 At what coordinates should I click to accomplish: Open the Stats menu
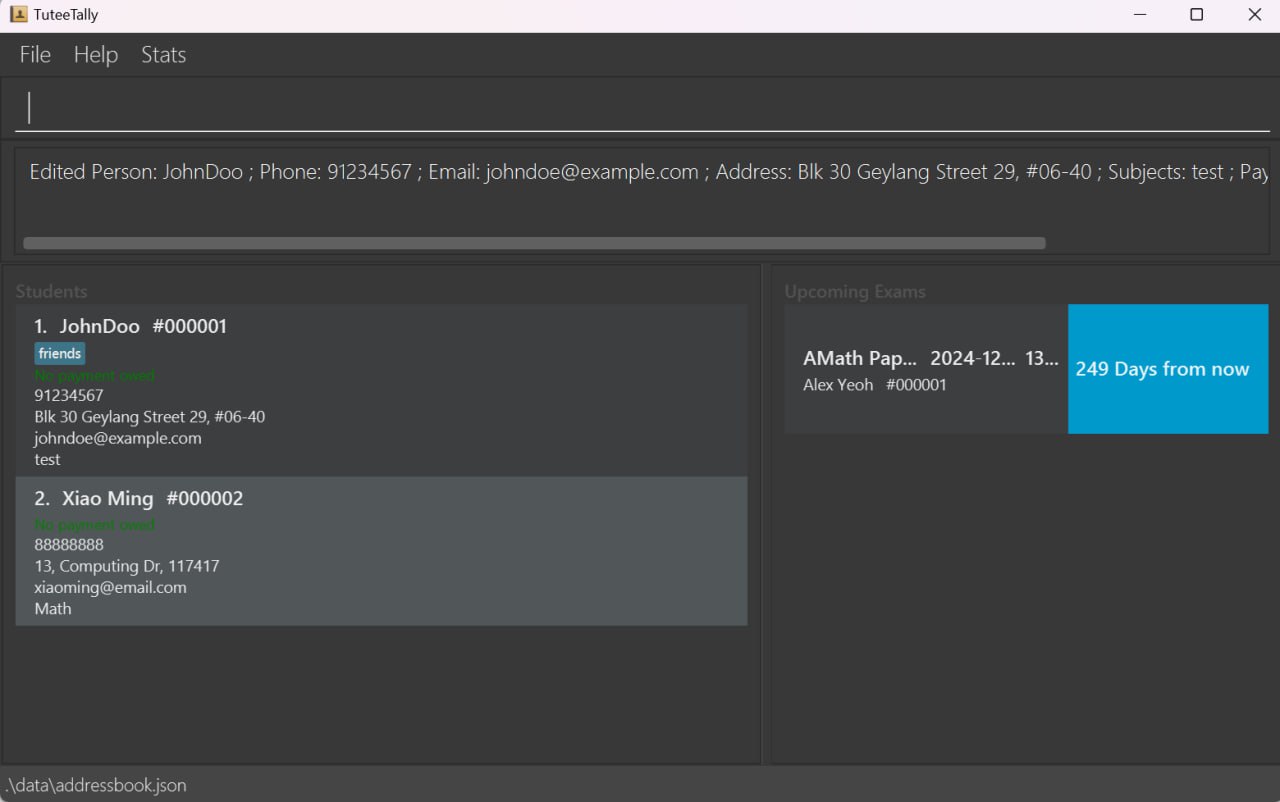163,55
